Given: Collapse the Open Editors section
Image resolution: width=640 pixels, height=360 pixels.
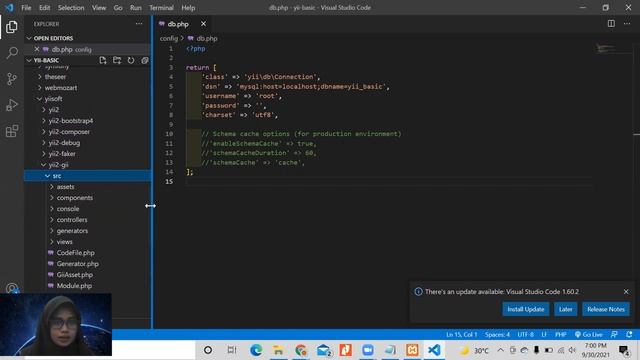Looking at the screenshot, I should click(x=29, y=38).
